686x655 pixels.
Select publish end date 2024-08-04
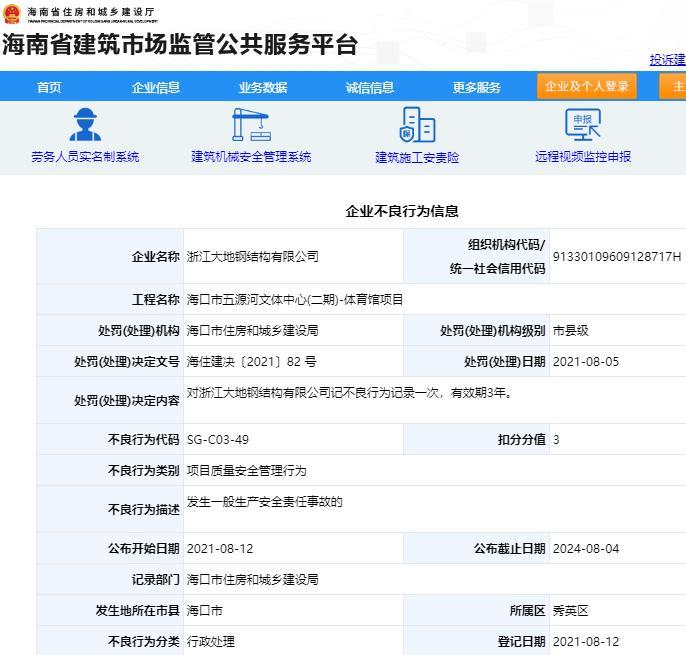586,548
